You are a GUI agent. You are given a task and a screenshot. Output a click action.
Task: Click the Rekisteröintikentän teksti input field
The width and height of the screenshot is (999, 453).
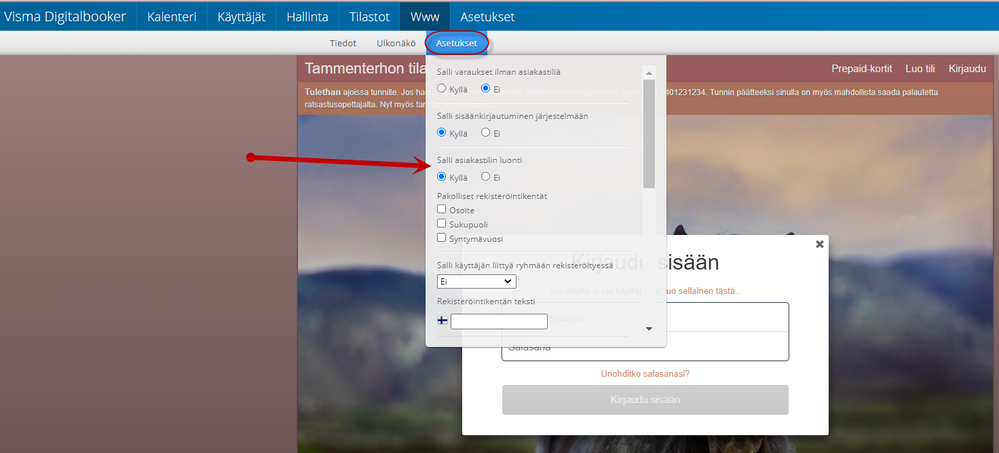[499, 321]
